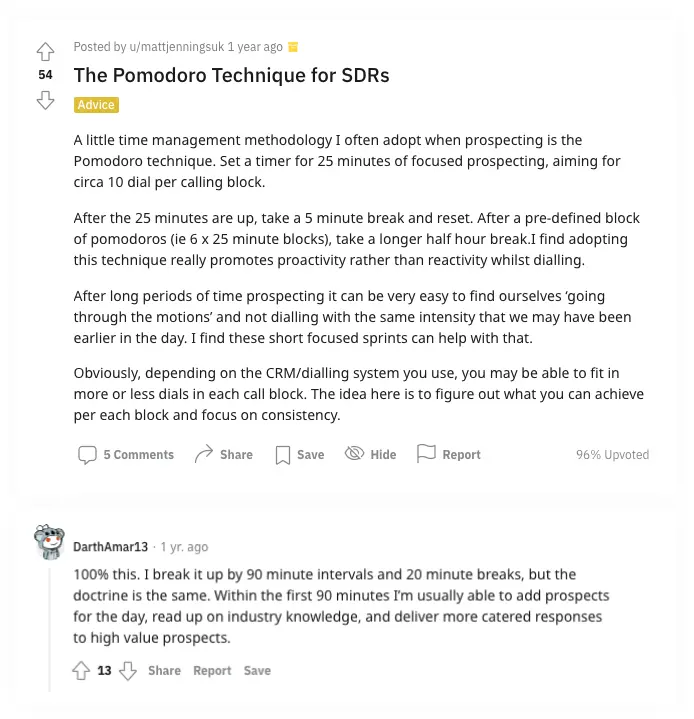Select the Advice flair tag
This screenshot has width=694, height=719.
pos(96,105)
